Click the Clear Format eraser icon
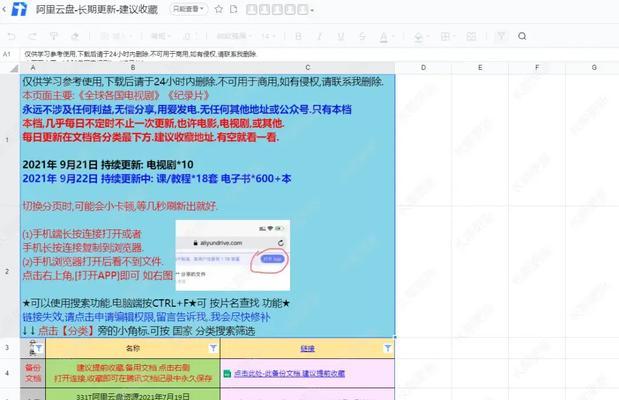 pos(75,36)
